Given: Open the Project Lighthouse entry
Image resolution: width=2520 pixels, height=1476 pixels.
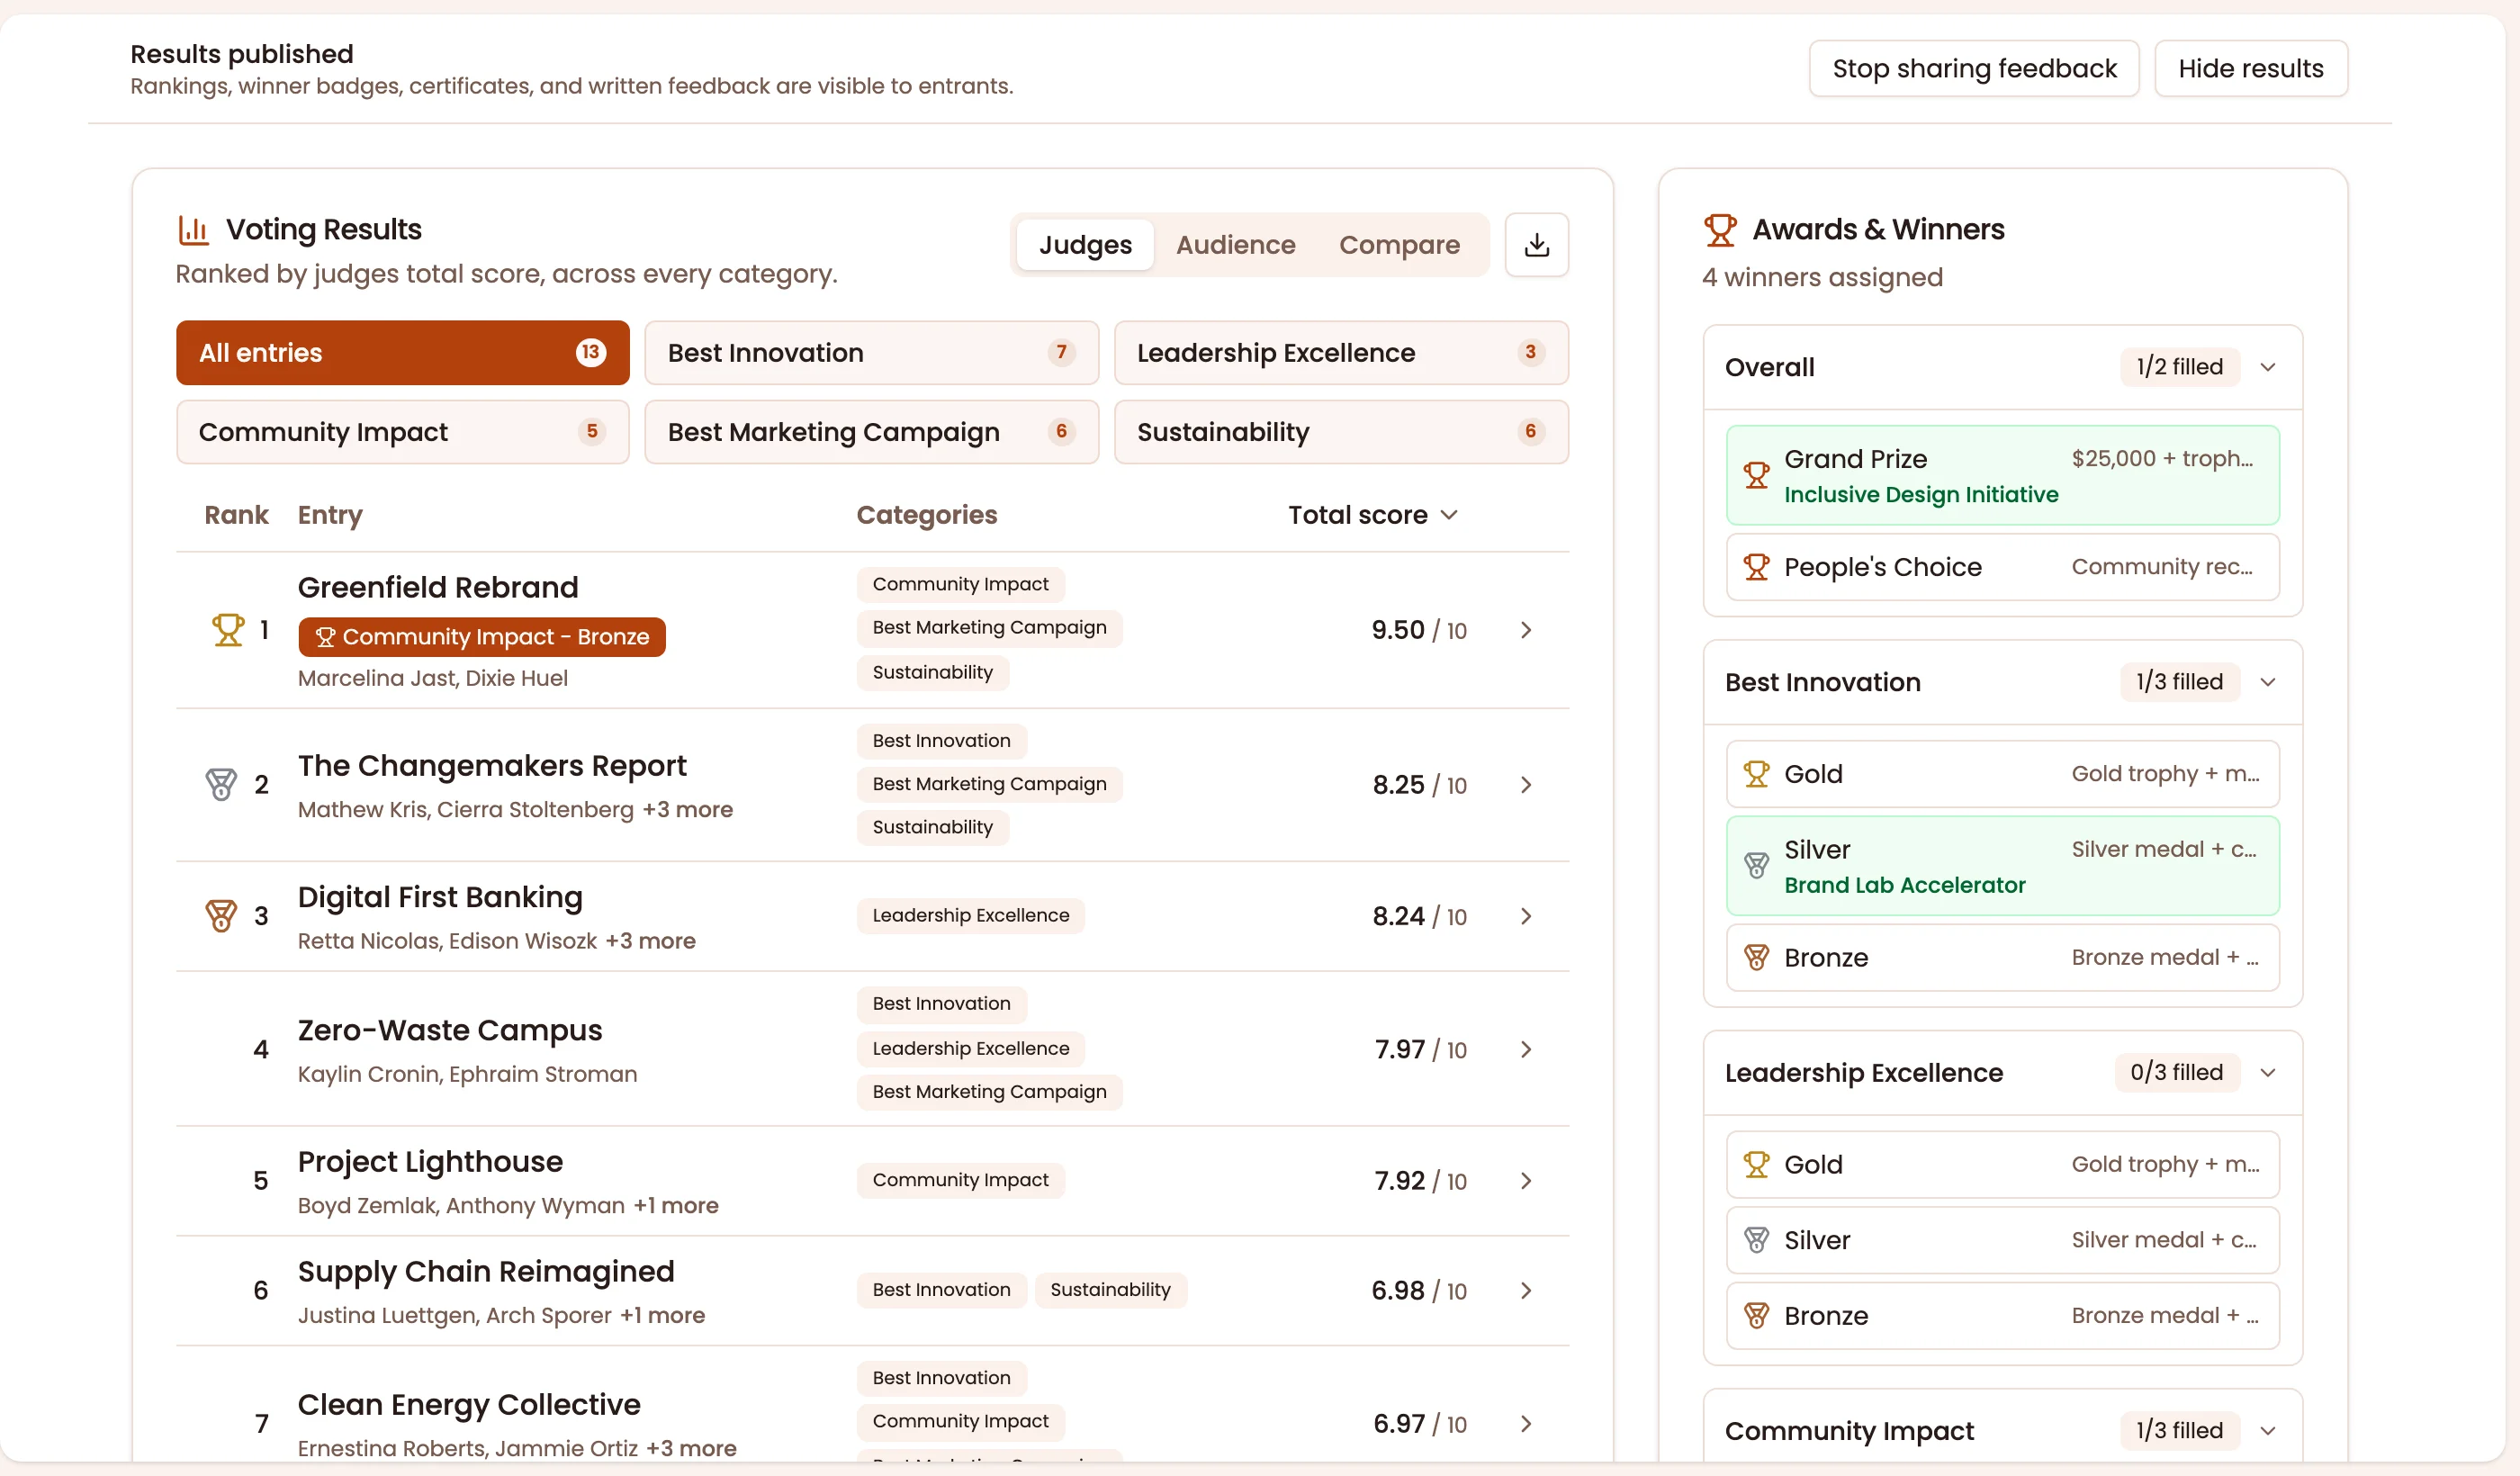Looking at the screenshot, I should pyautogui.click(x=430, y=1162).
